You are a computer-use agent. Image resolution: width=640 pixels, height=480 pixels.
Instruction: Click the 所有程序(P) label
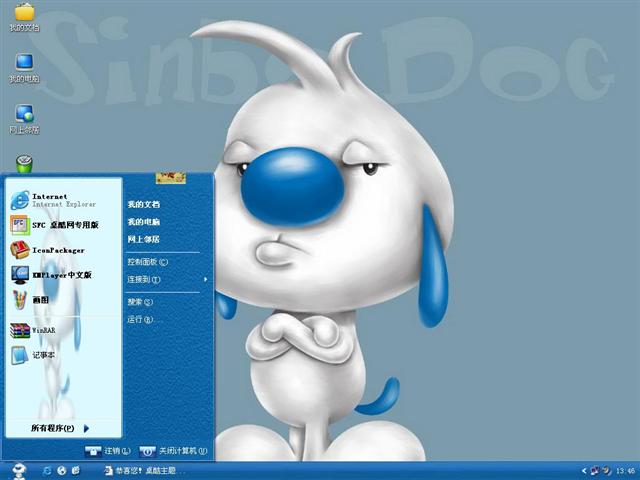53,428
